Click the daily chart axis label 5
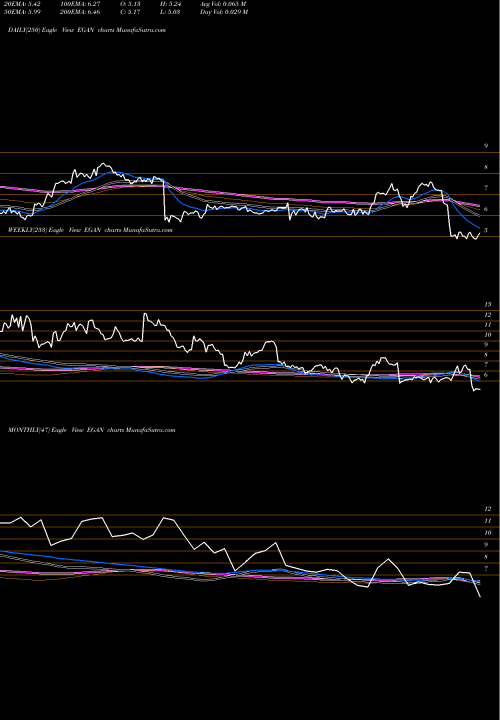Viewport: 500px width, 720px height. pos(486,231)
